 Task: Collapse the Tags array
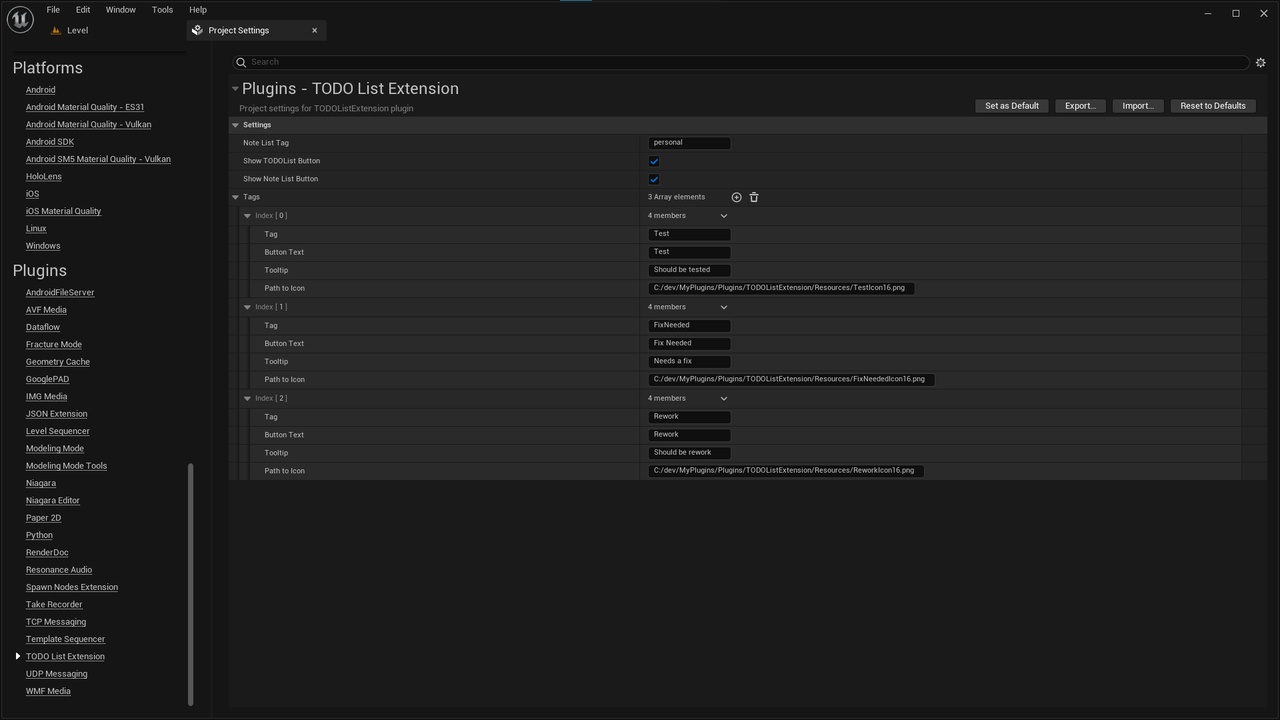pos(236,197)
